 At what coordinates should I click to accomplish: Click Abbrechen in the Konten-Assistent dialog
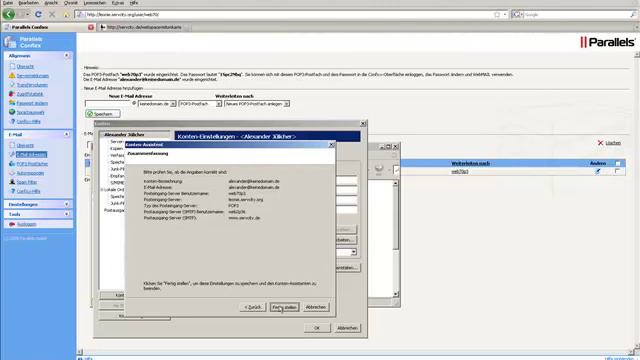[316, 307]
